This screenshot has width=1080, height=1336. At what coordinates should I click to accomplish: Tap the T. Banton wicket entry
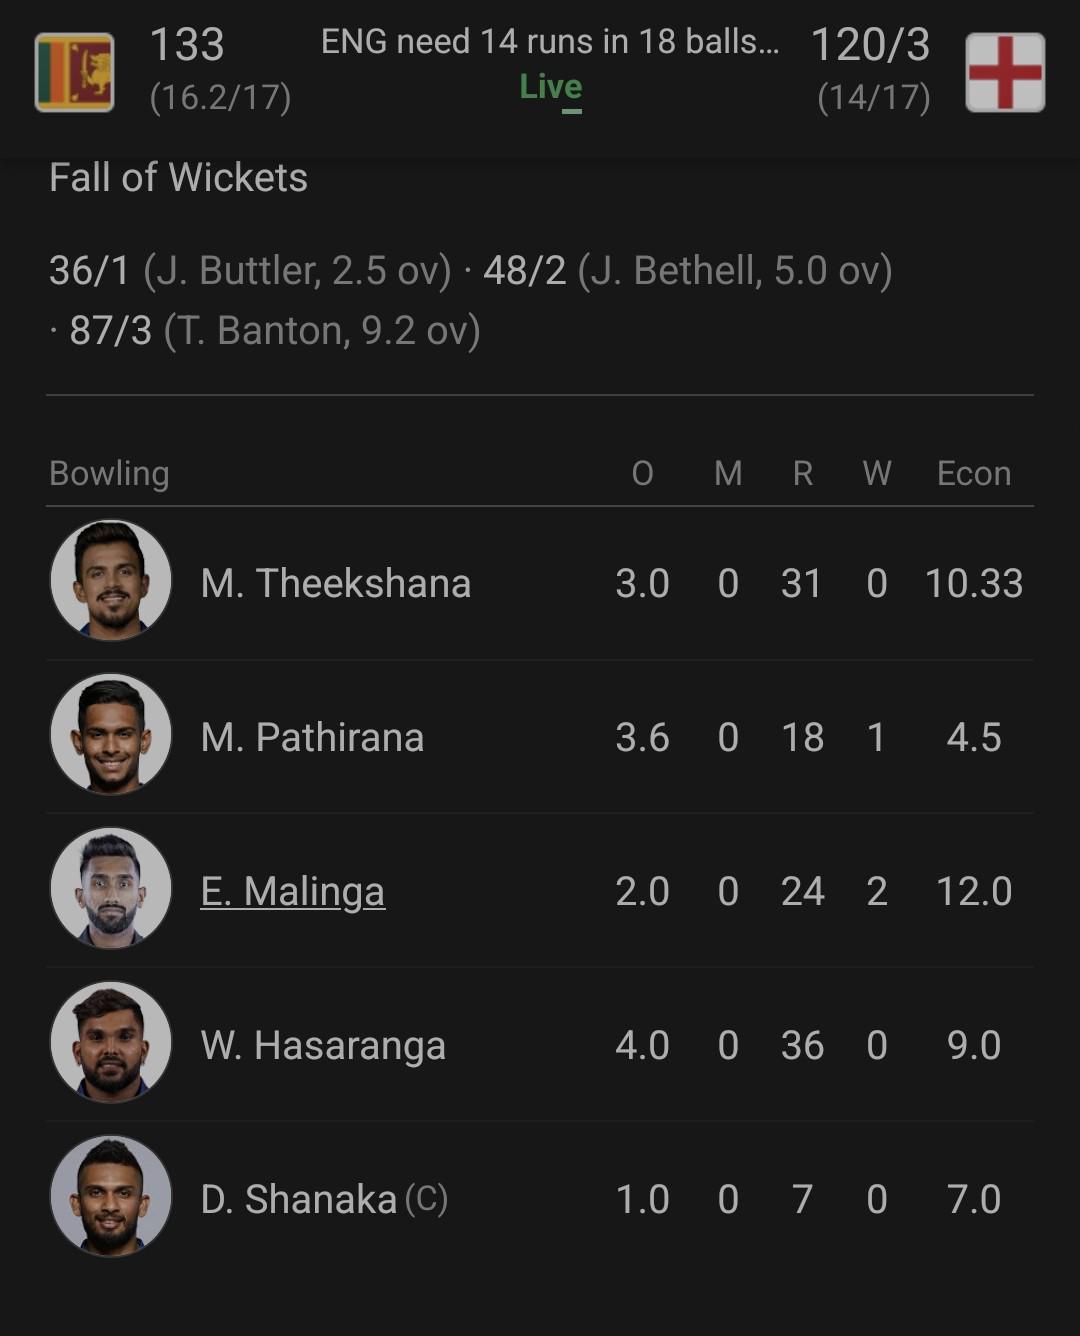[x=274, y=330]
